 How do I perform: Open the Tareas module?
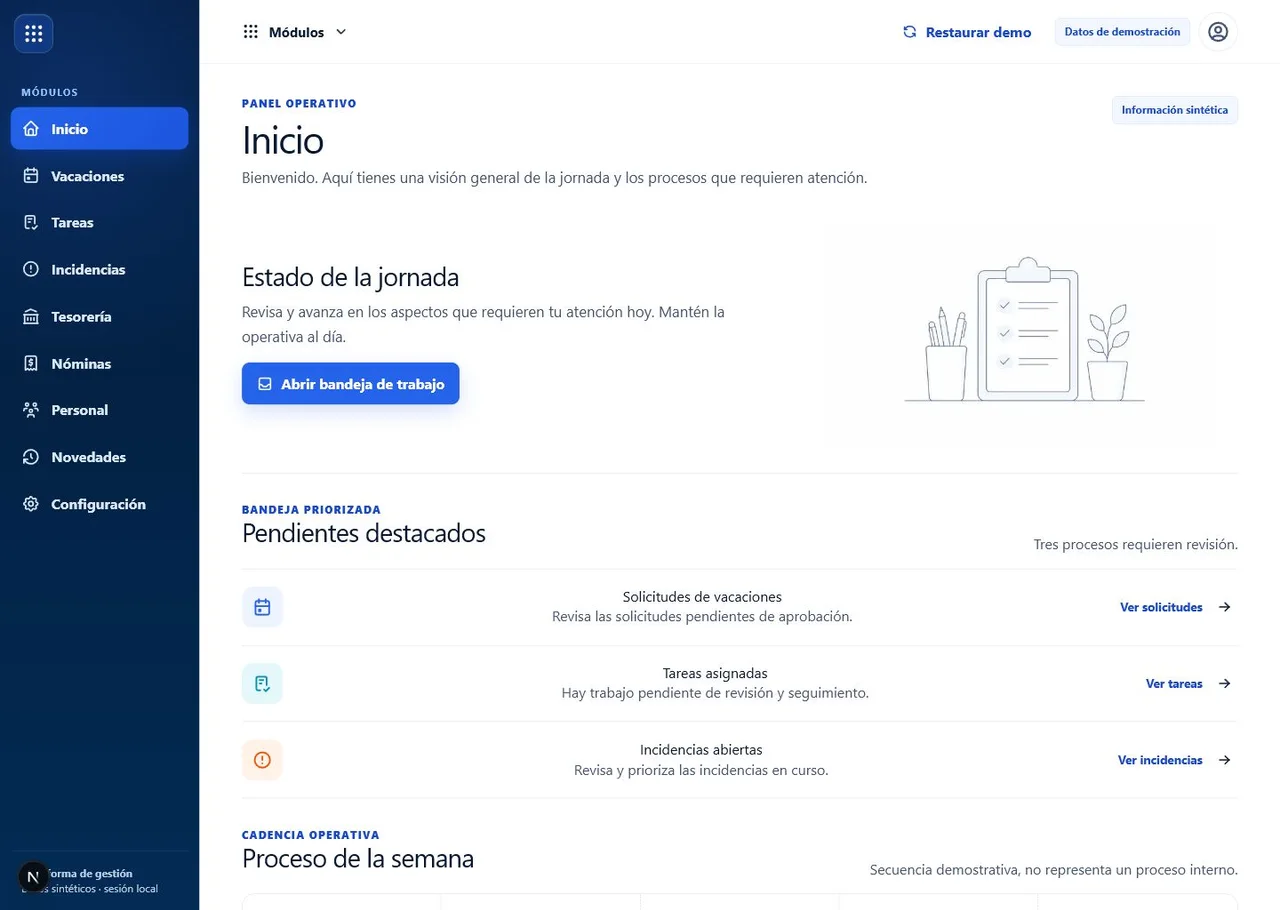(x=99, y=222)
